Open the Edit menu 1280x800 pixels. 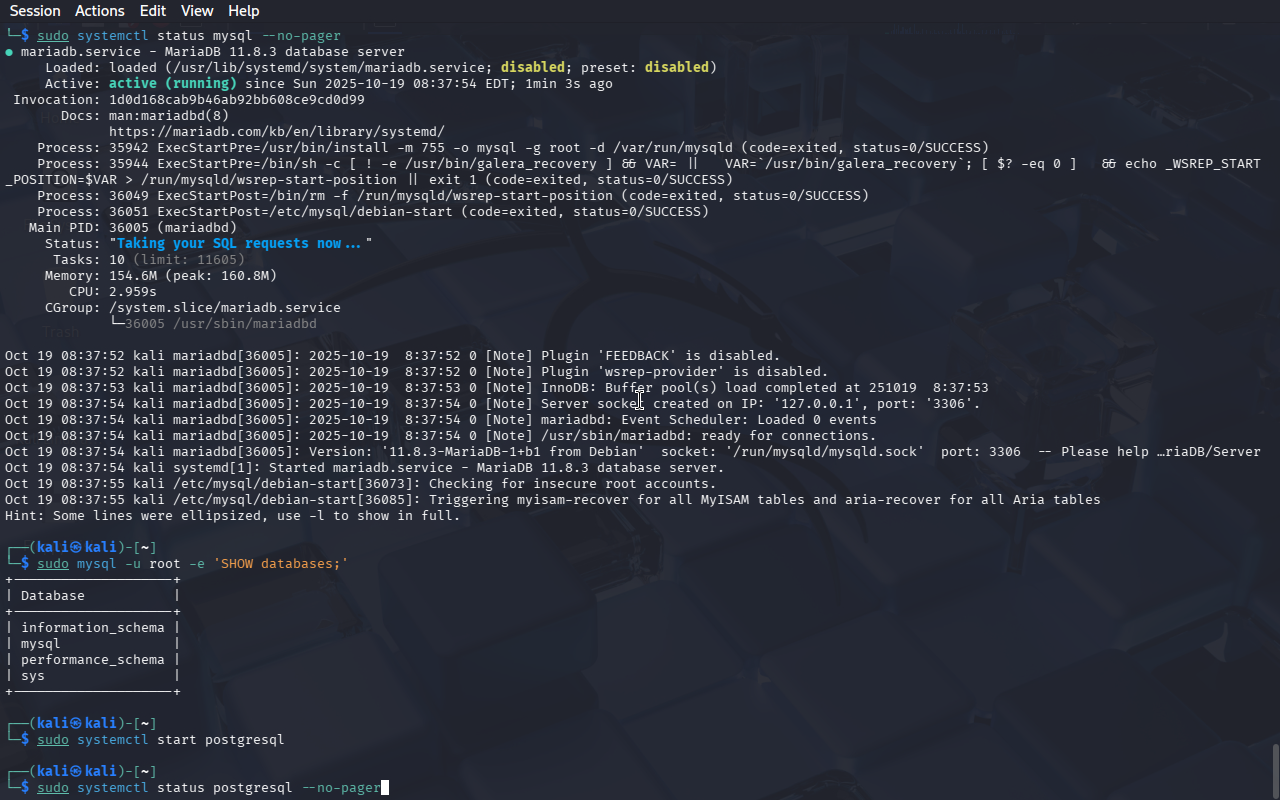pyautogui.click(x=153, y=11)
